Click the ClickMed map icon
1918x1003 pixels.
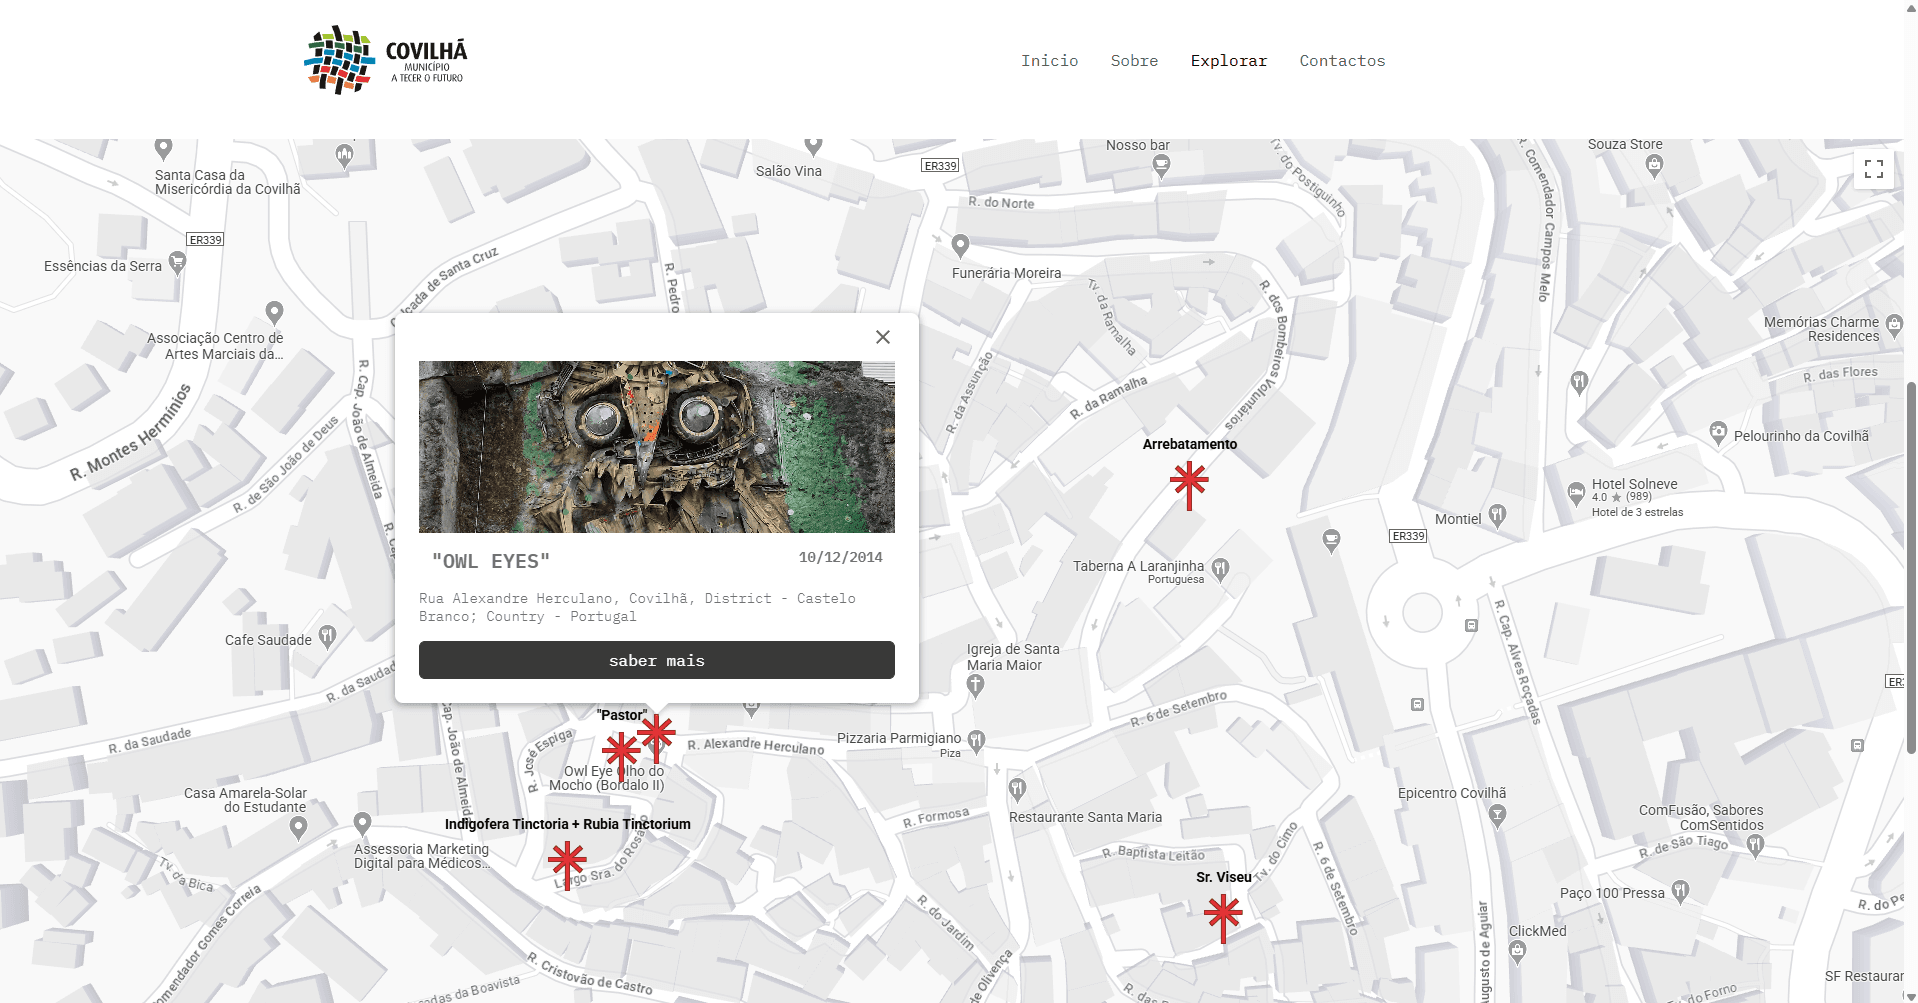pos(1517,953)
